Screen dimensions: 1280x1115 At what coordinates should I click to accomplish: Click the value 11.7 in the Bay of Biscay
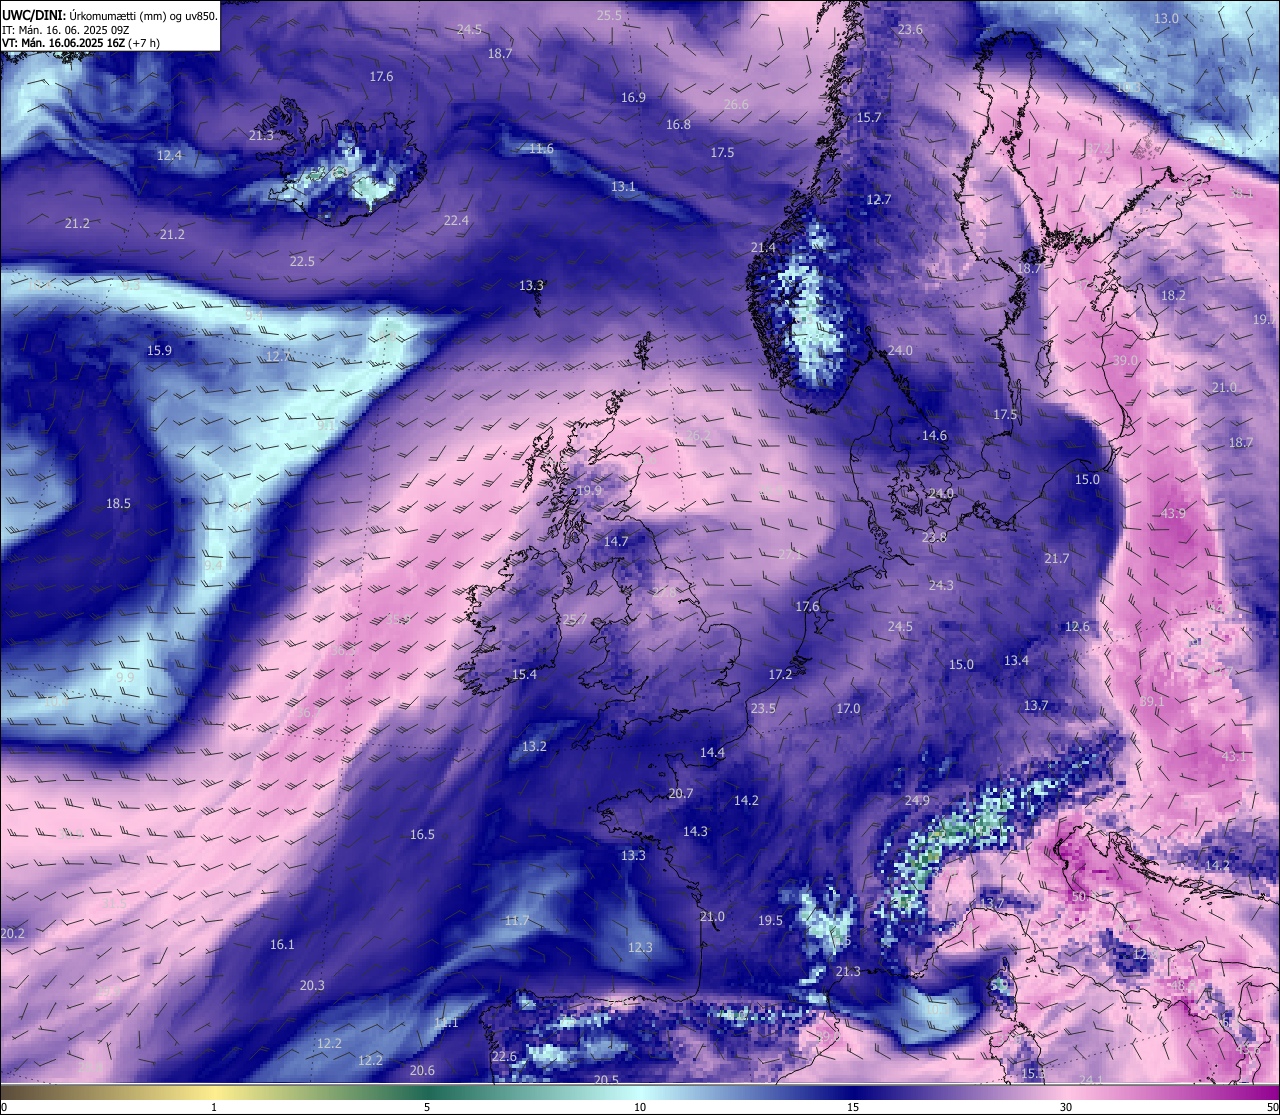coord(517,920)
